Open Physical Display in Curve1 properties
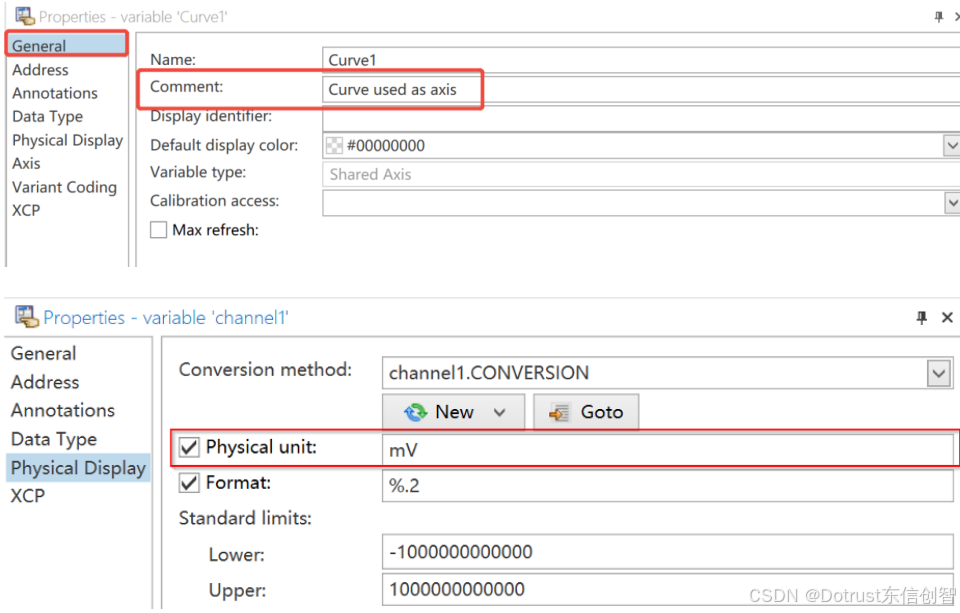This screenshot has height=613, width=960. (x=68, y=140)
